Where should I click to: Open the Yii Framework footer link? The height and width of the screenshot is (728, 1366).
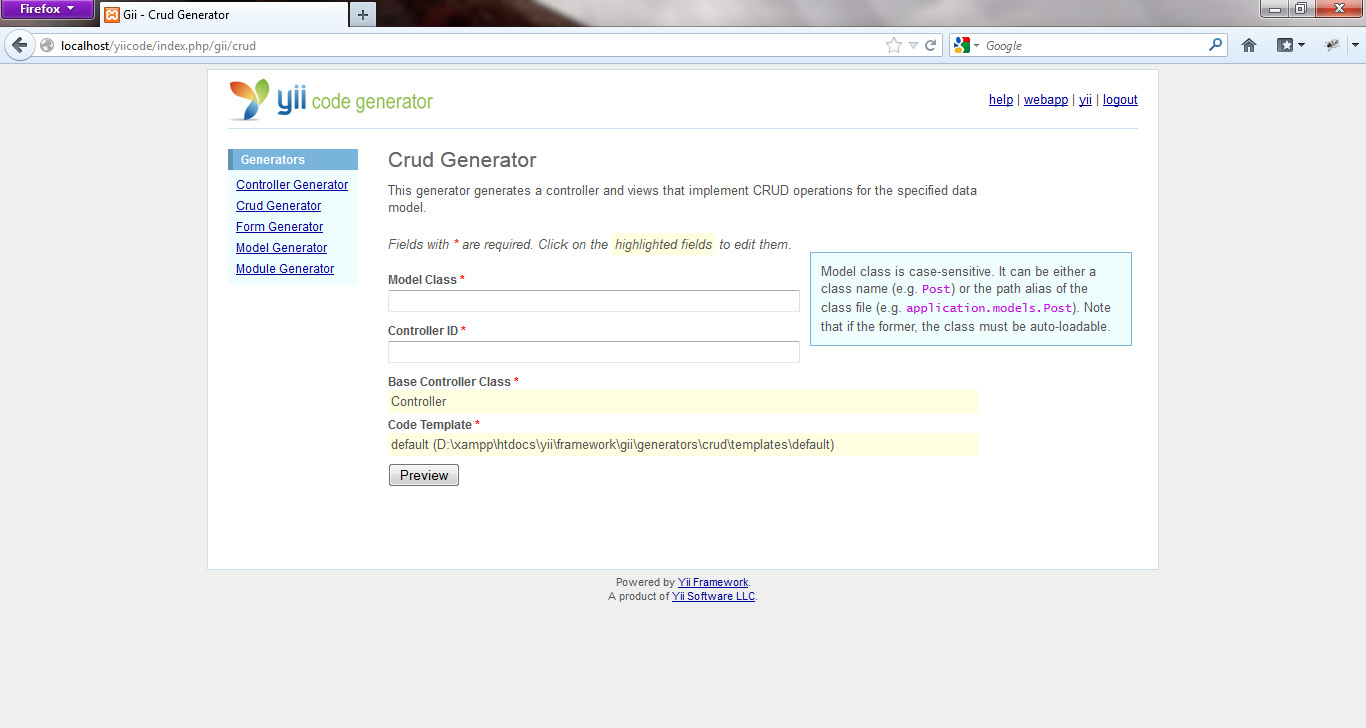click(713, 582)
